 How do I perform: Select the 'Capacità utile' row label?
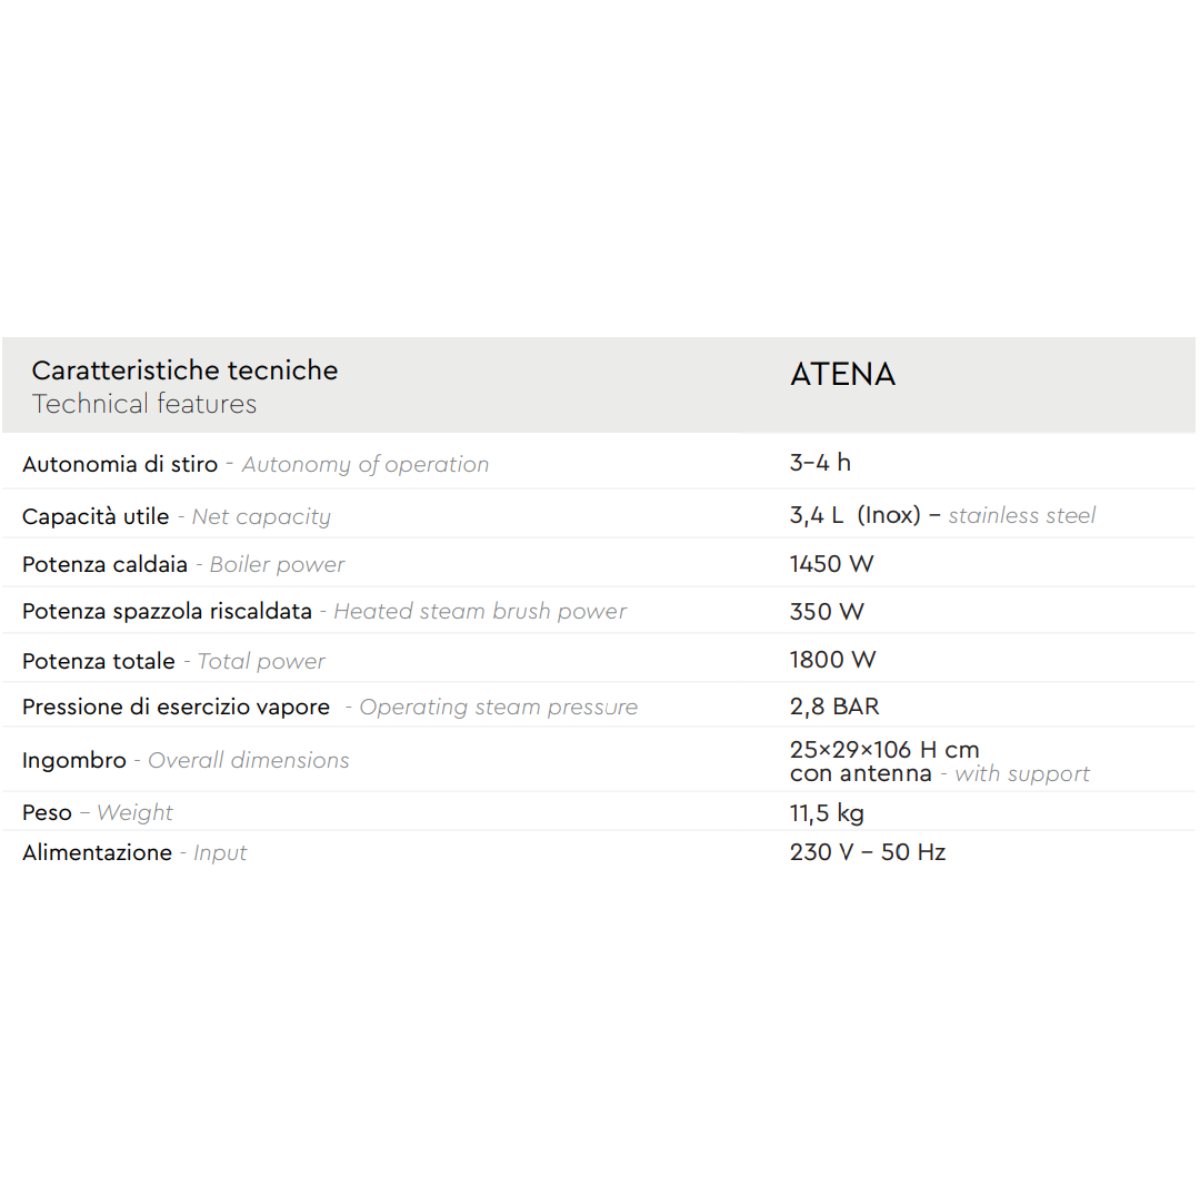[96, 516]
